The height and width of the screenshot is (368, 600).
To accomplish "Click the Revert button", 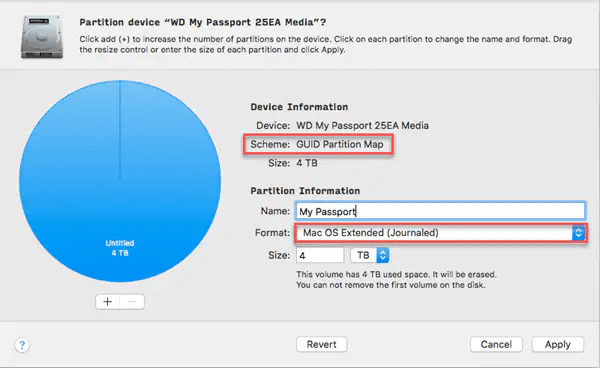I will coord(321,344).
